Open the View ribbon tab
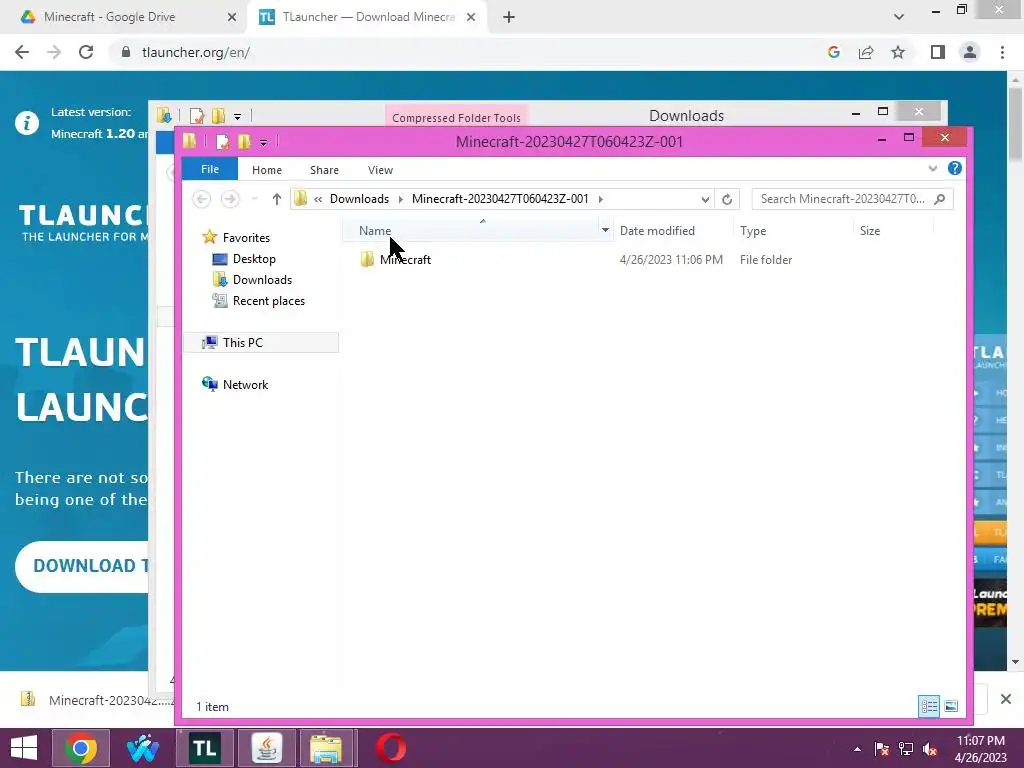The width and height of the screenshot is (1024, 768). (380, 170)
